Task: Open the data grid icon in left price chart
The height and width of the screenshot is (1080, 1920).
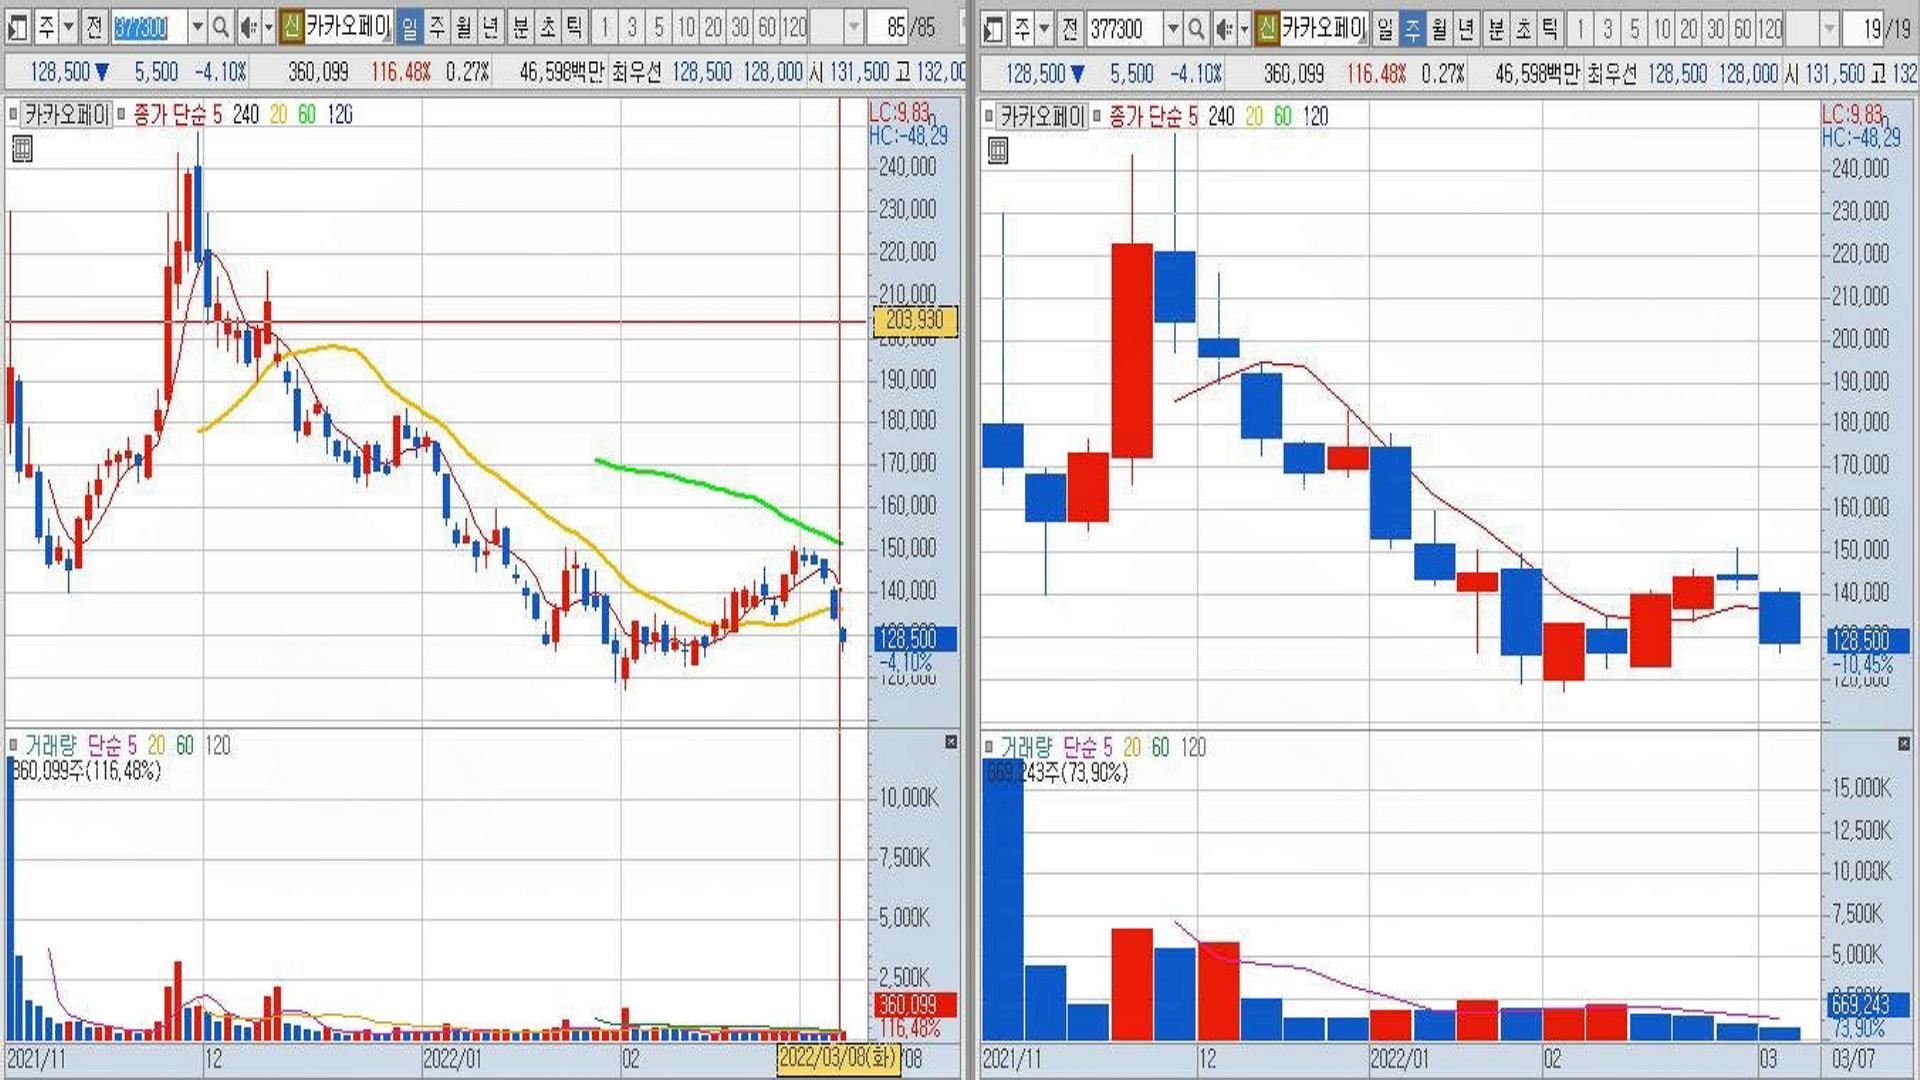Action: 22,150
